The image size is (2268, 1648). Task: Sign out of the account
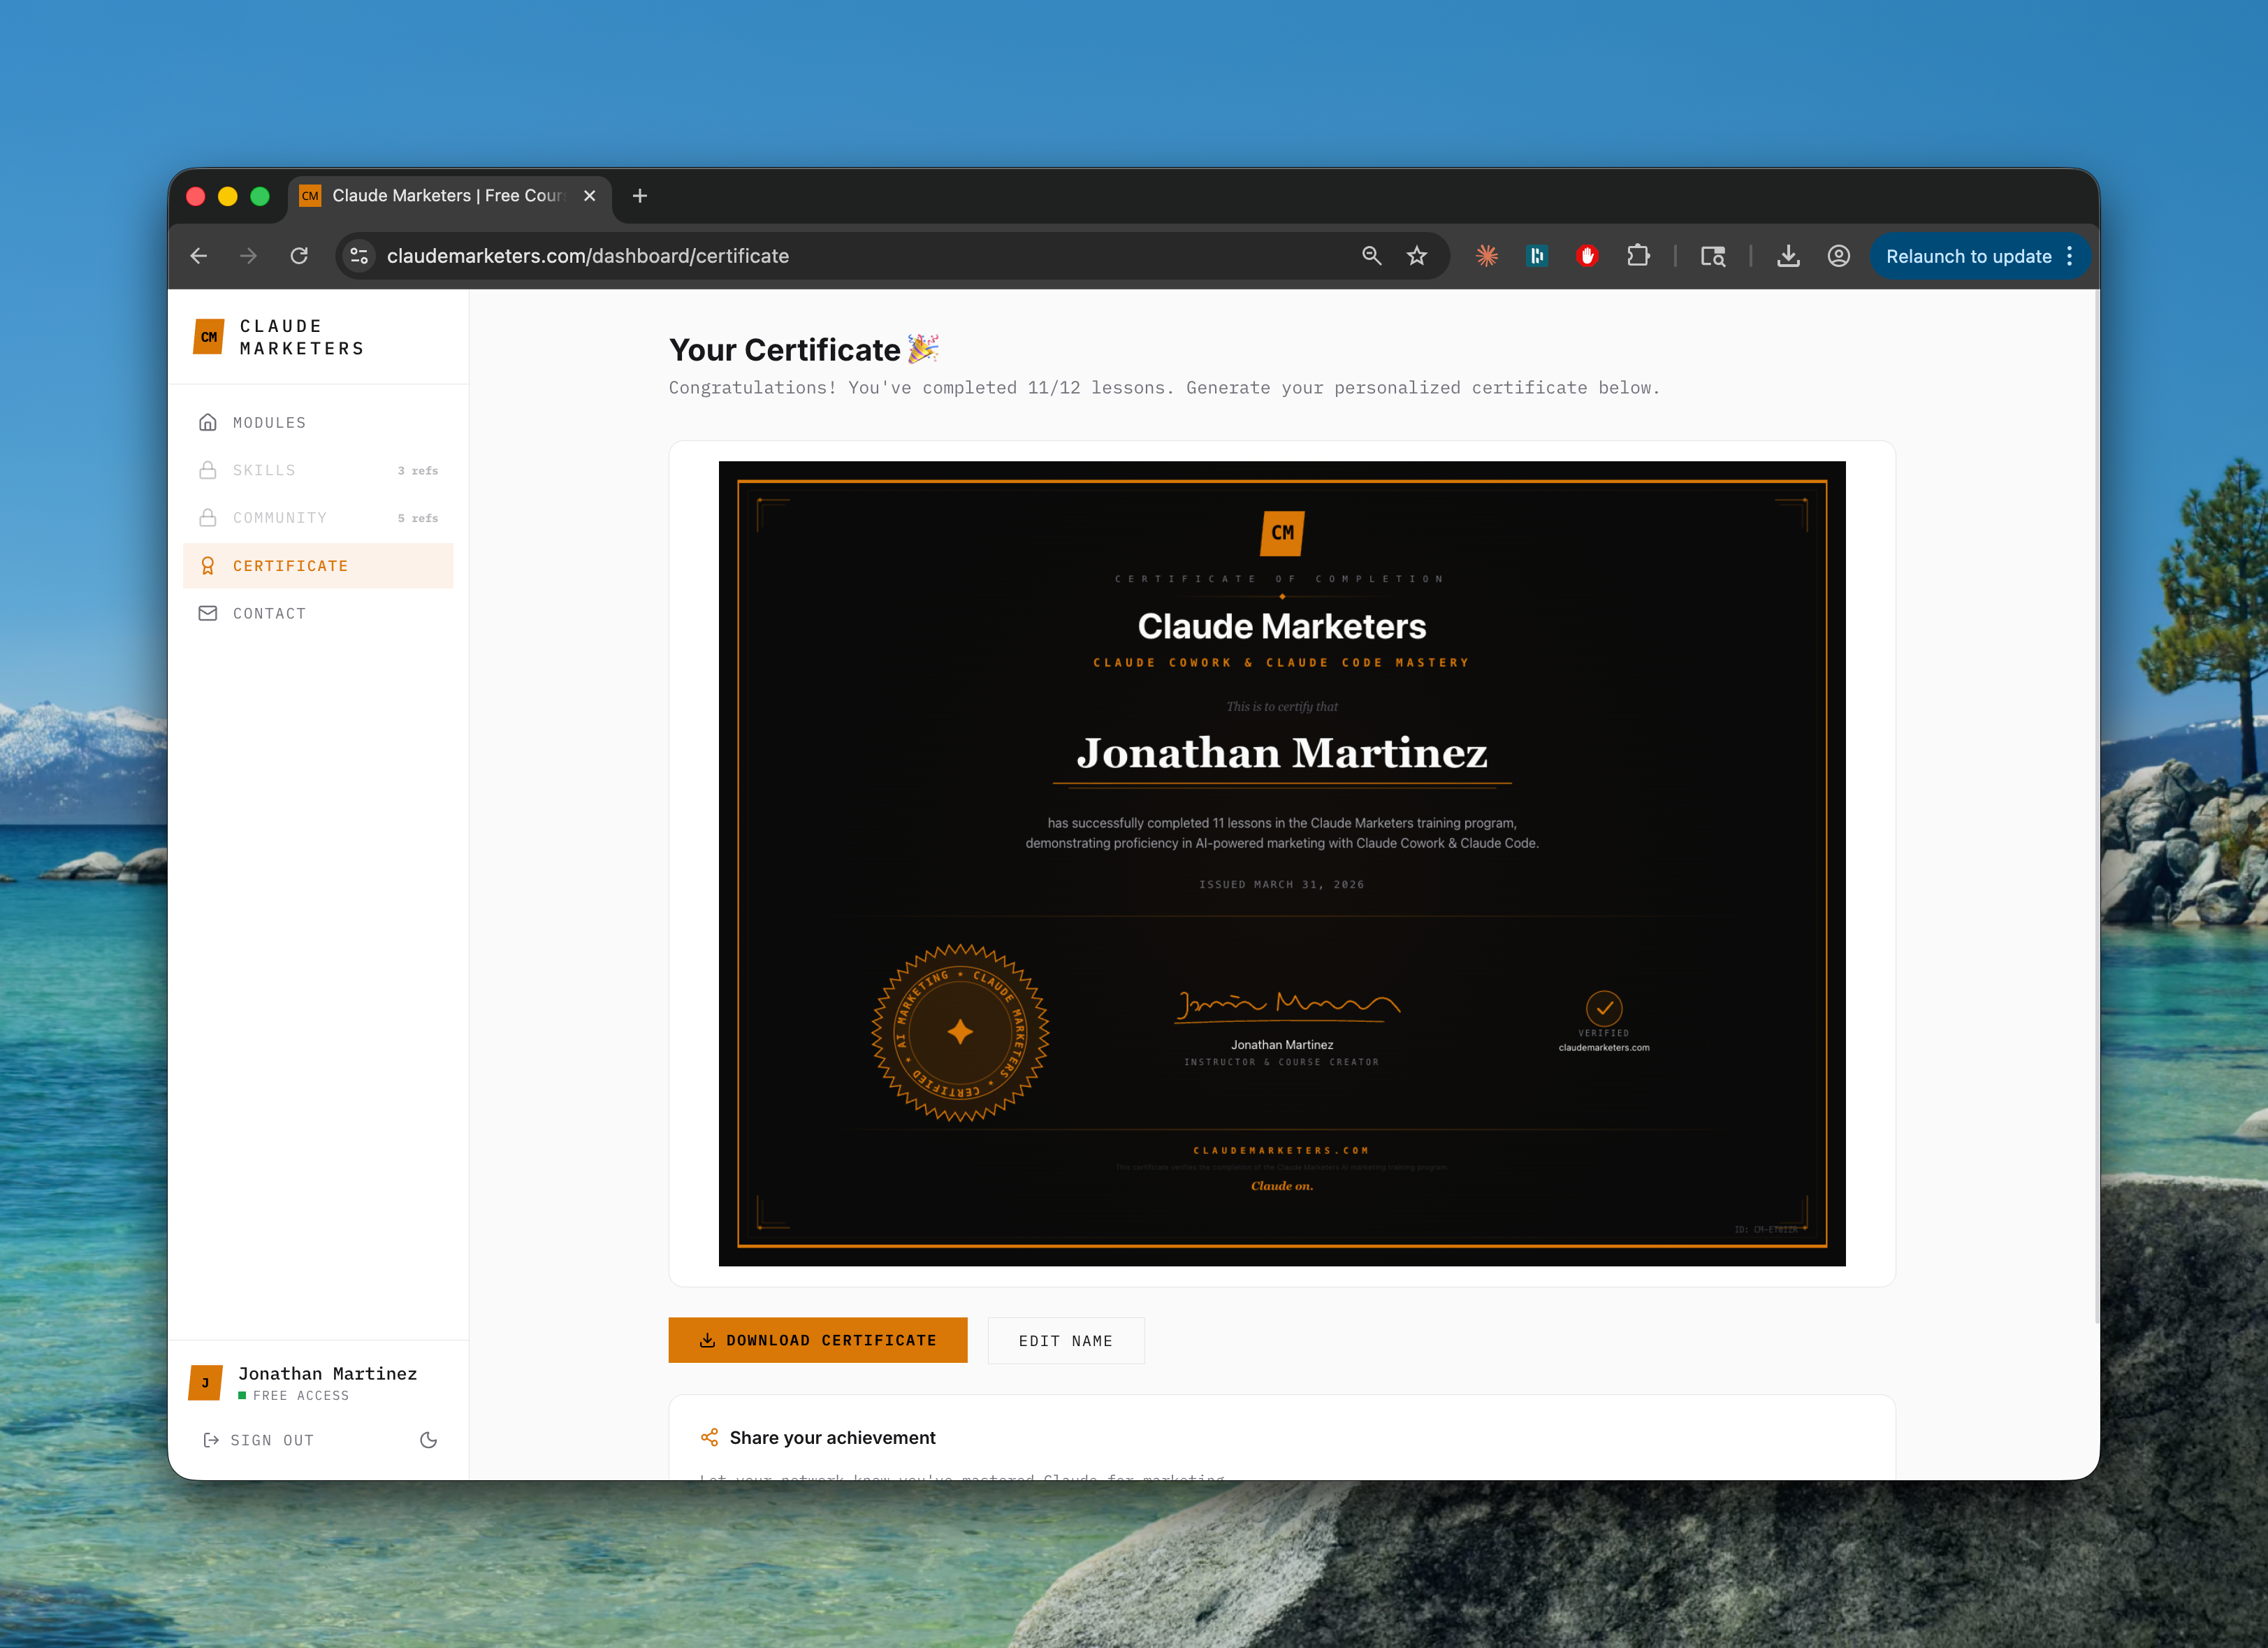click(259, 1440)
